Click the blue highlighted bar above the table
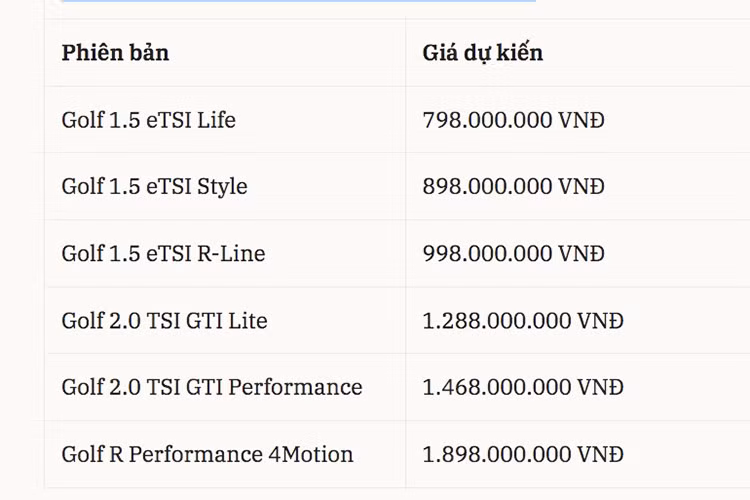The height and width of the screenshot is (500, 750). point(298,2)
